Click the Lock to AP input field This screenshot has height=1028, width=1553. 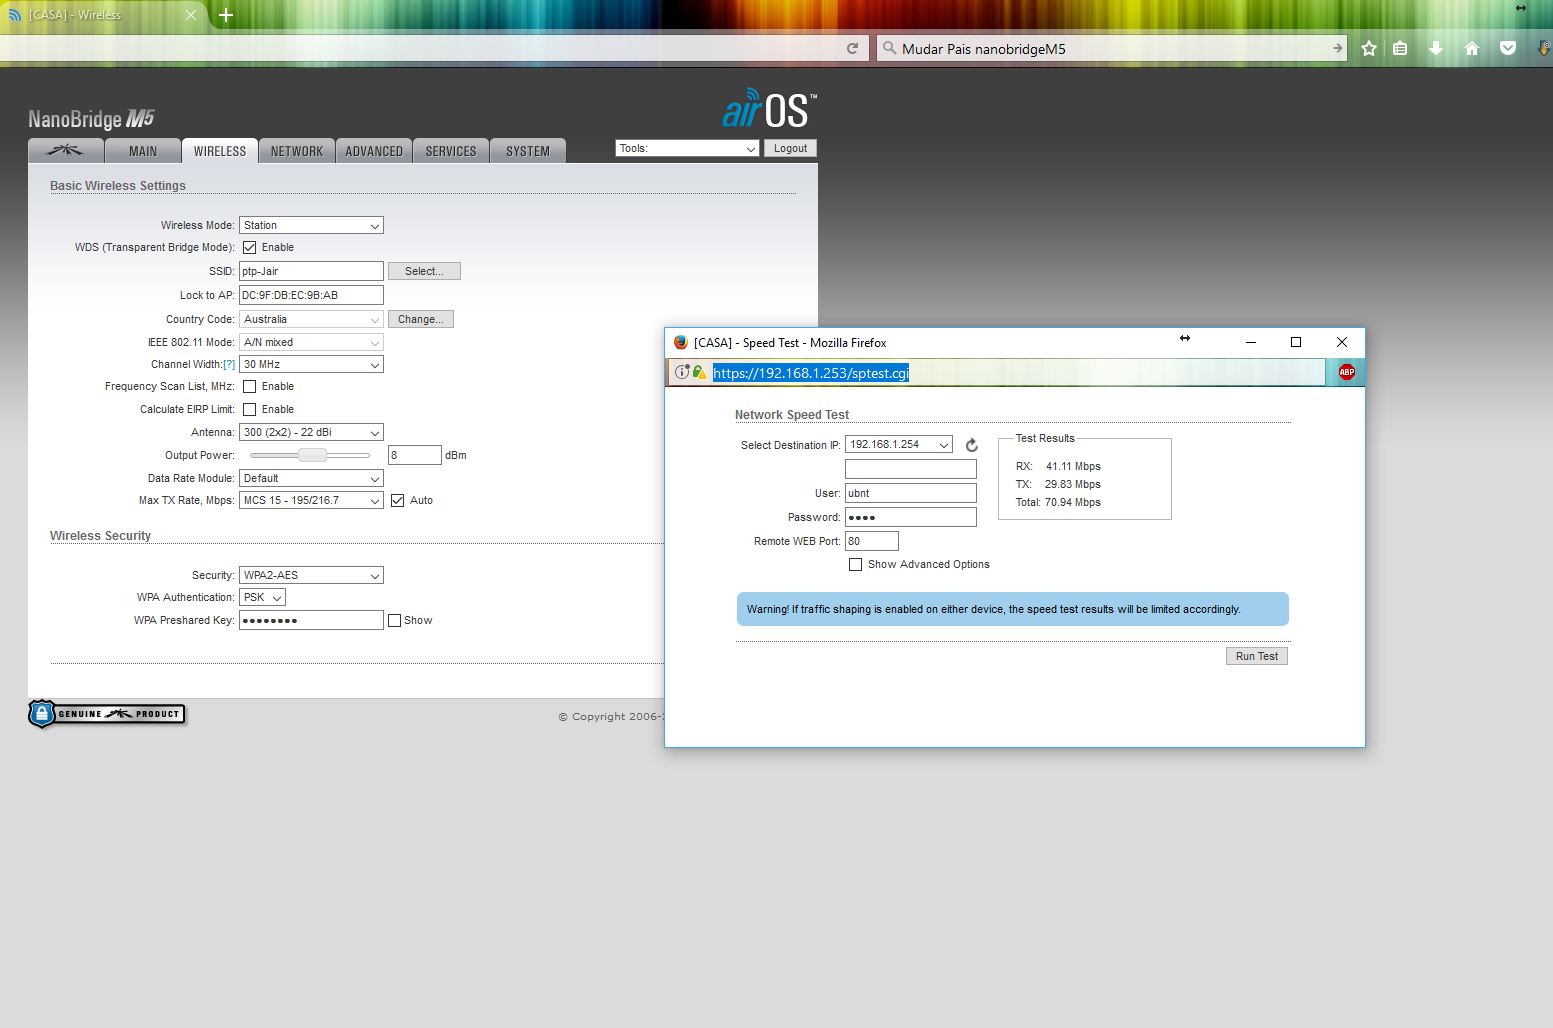pyautogui.click(x=311, y=295)
